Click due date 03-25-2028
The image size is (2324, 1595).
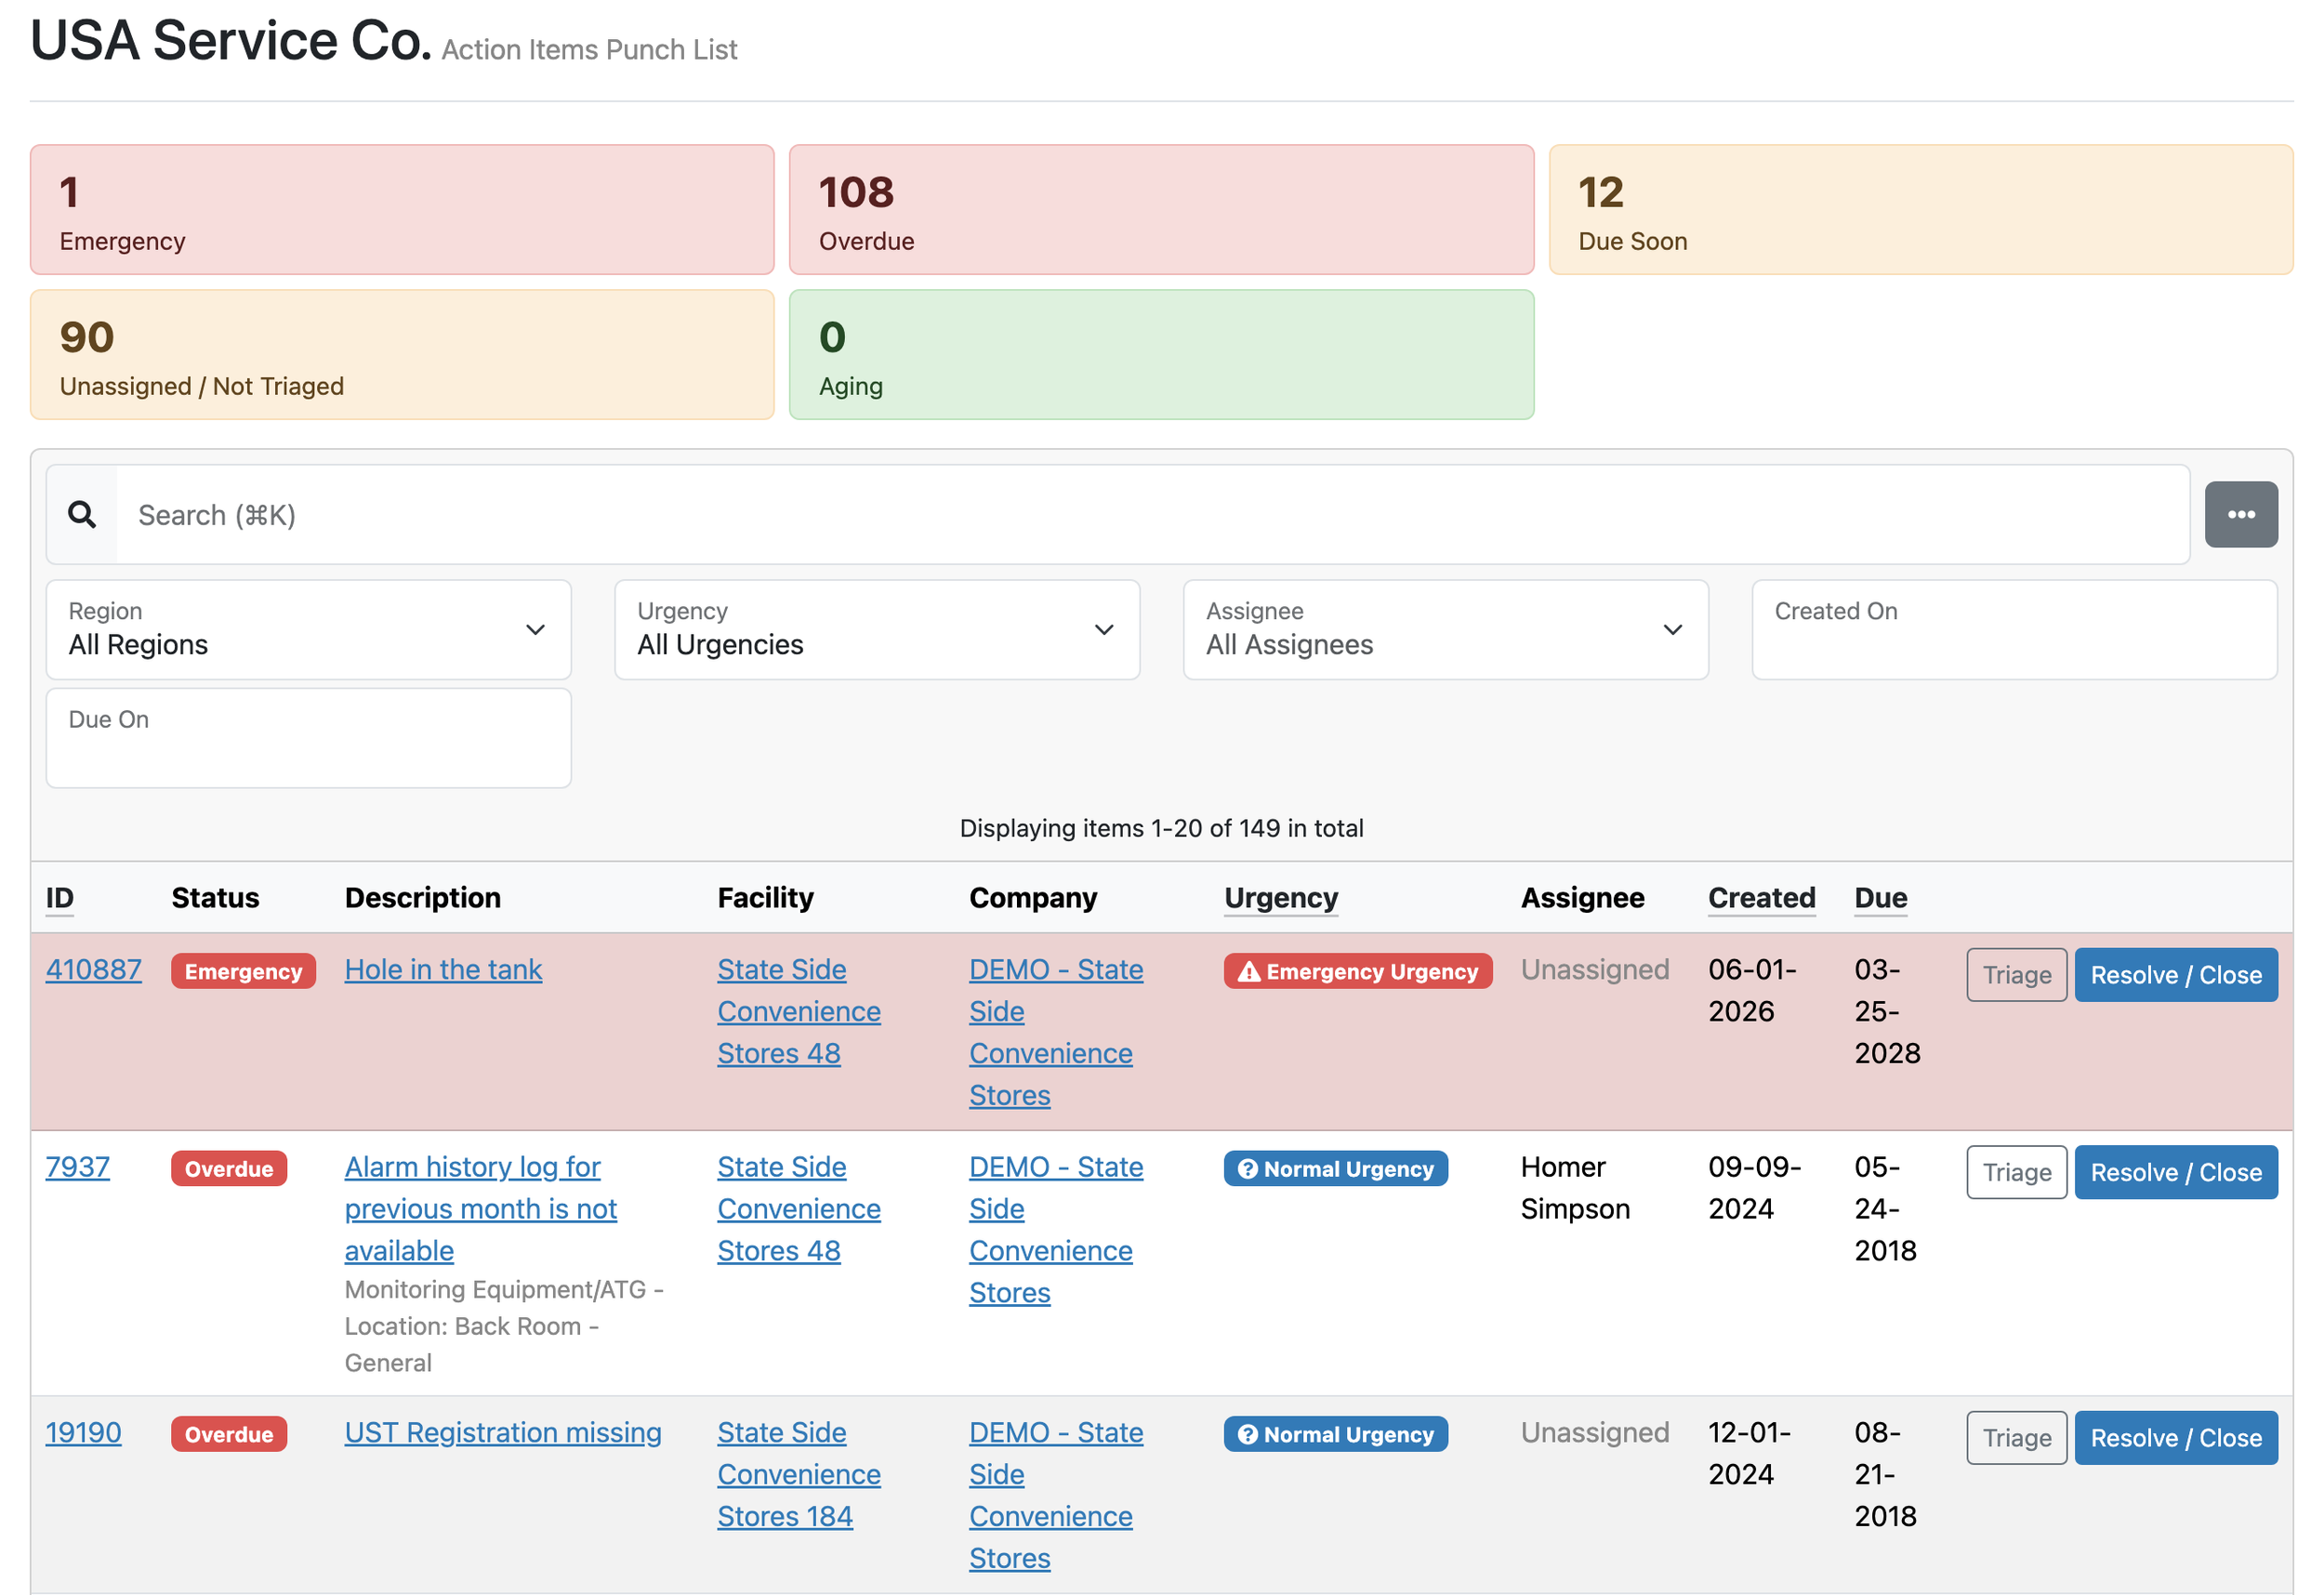click(1887, 1011)
